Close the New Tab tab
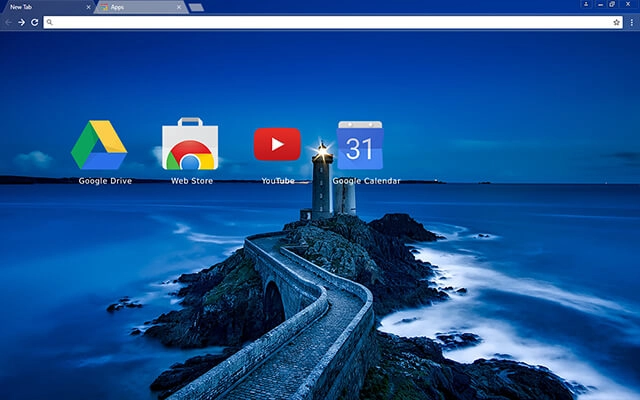Image resolution: width=640 pixels, height=400 pixels. coord(88,7)
